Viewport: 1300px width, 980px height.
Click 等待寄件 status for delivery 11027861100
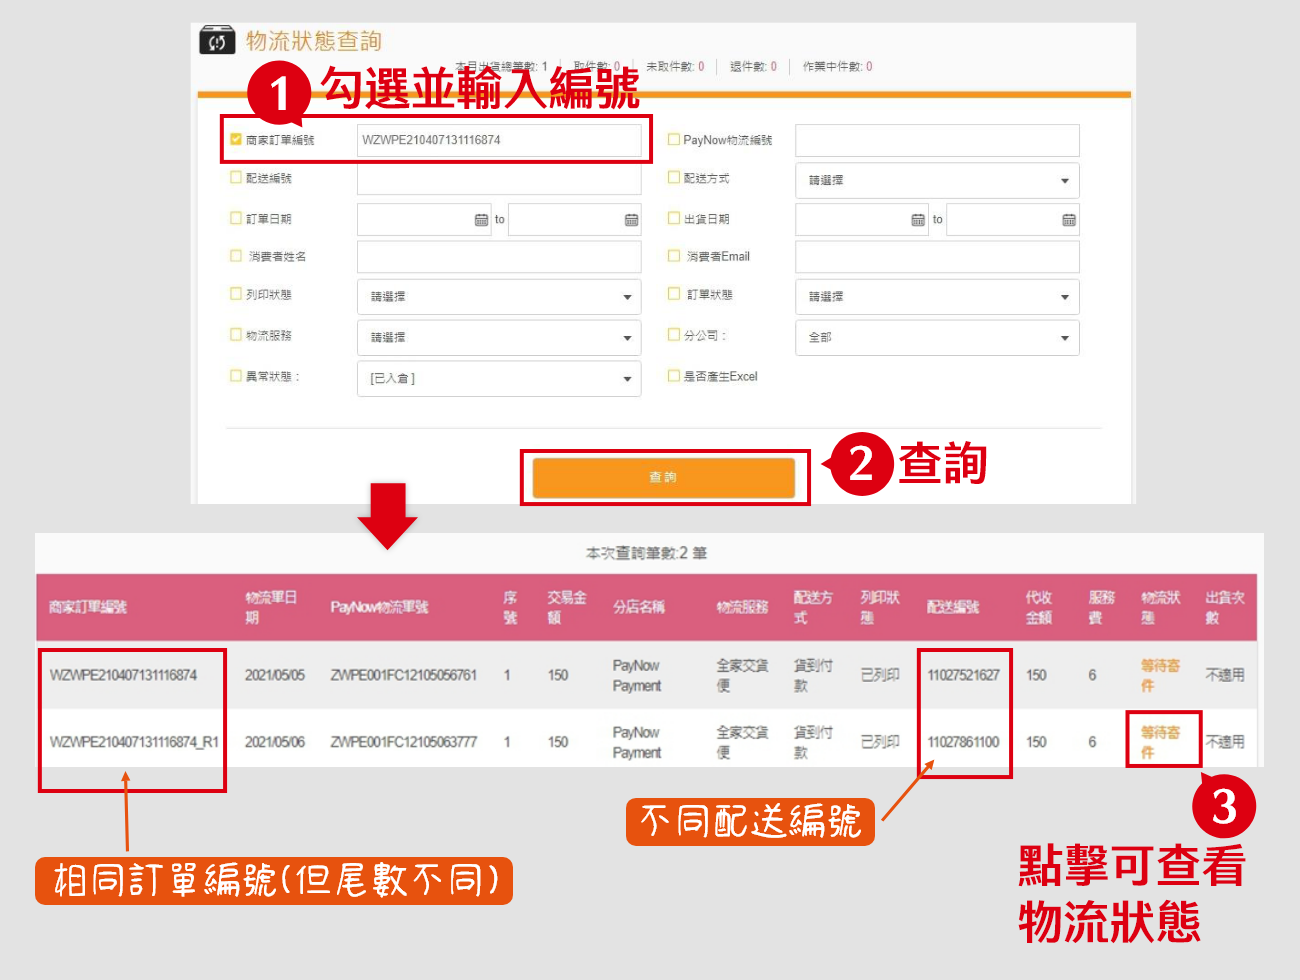click(x=1160, y=742)
